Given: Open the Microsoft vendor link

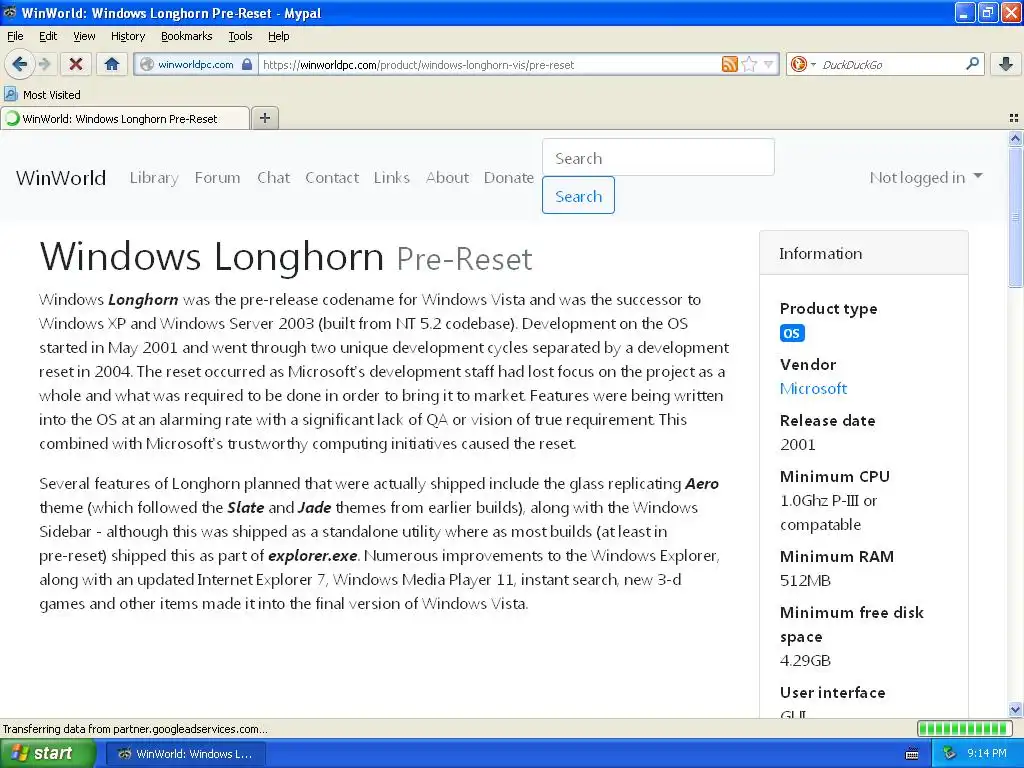Looking at the screenshot, I should point(813,389).
